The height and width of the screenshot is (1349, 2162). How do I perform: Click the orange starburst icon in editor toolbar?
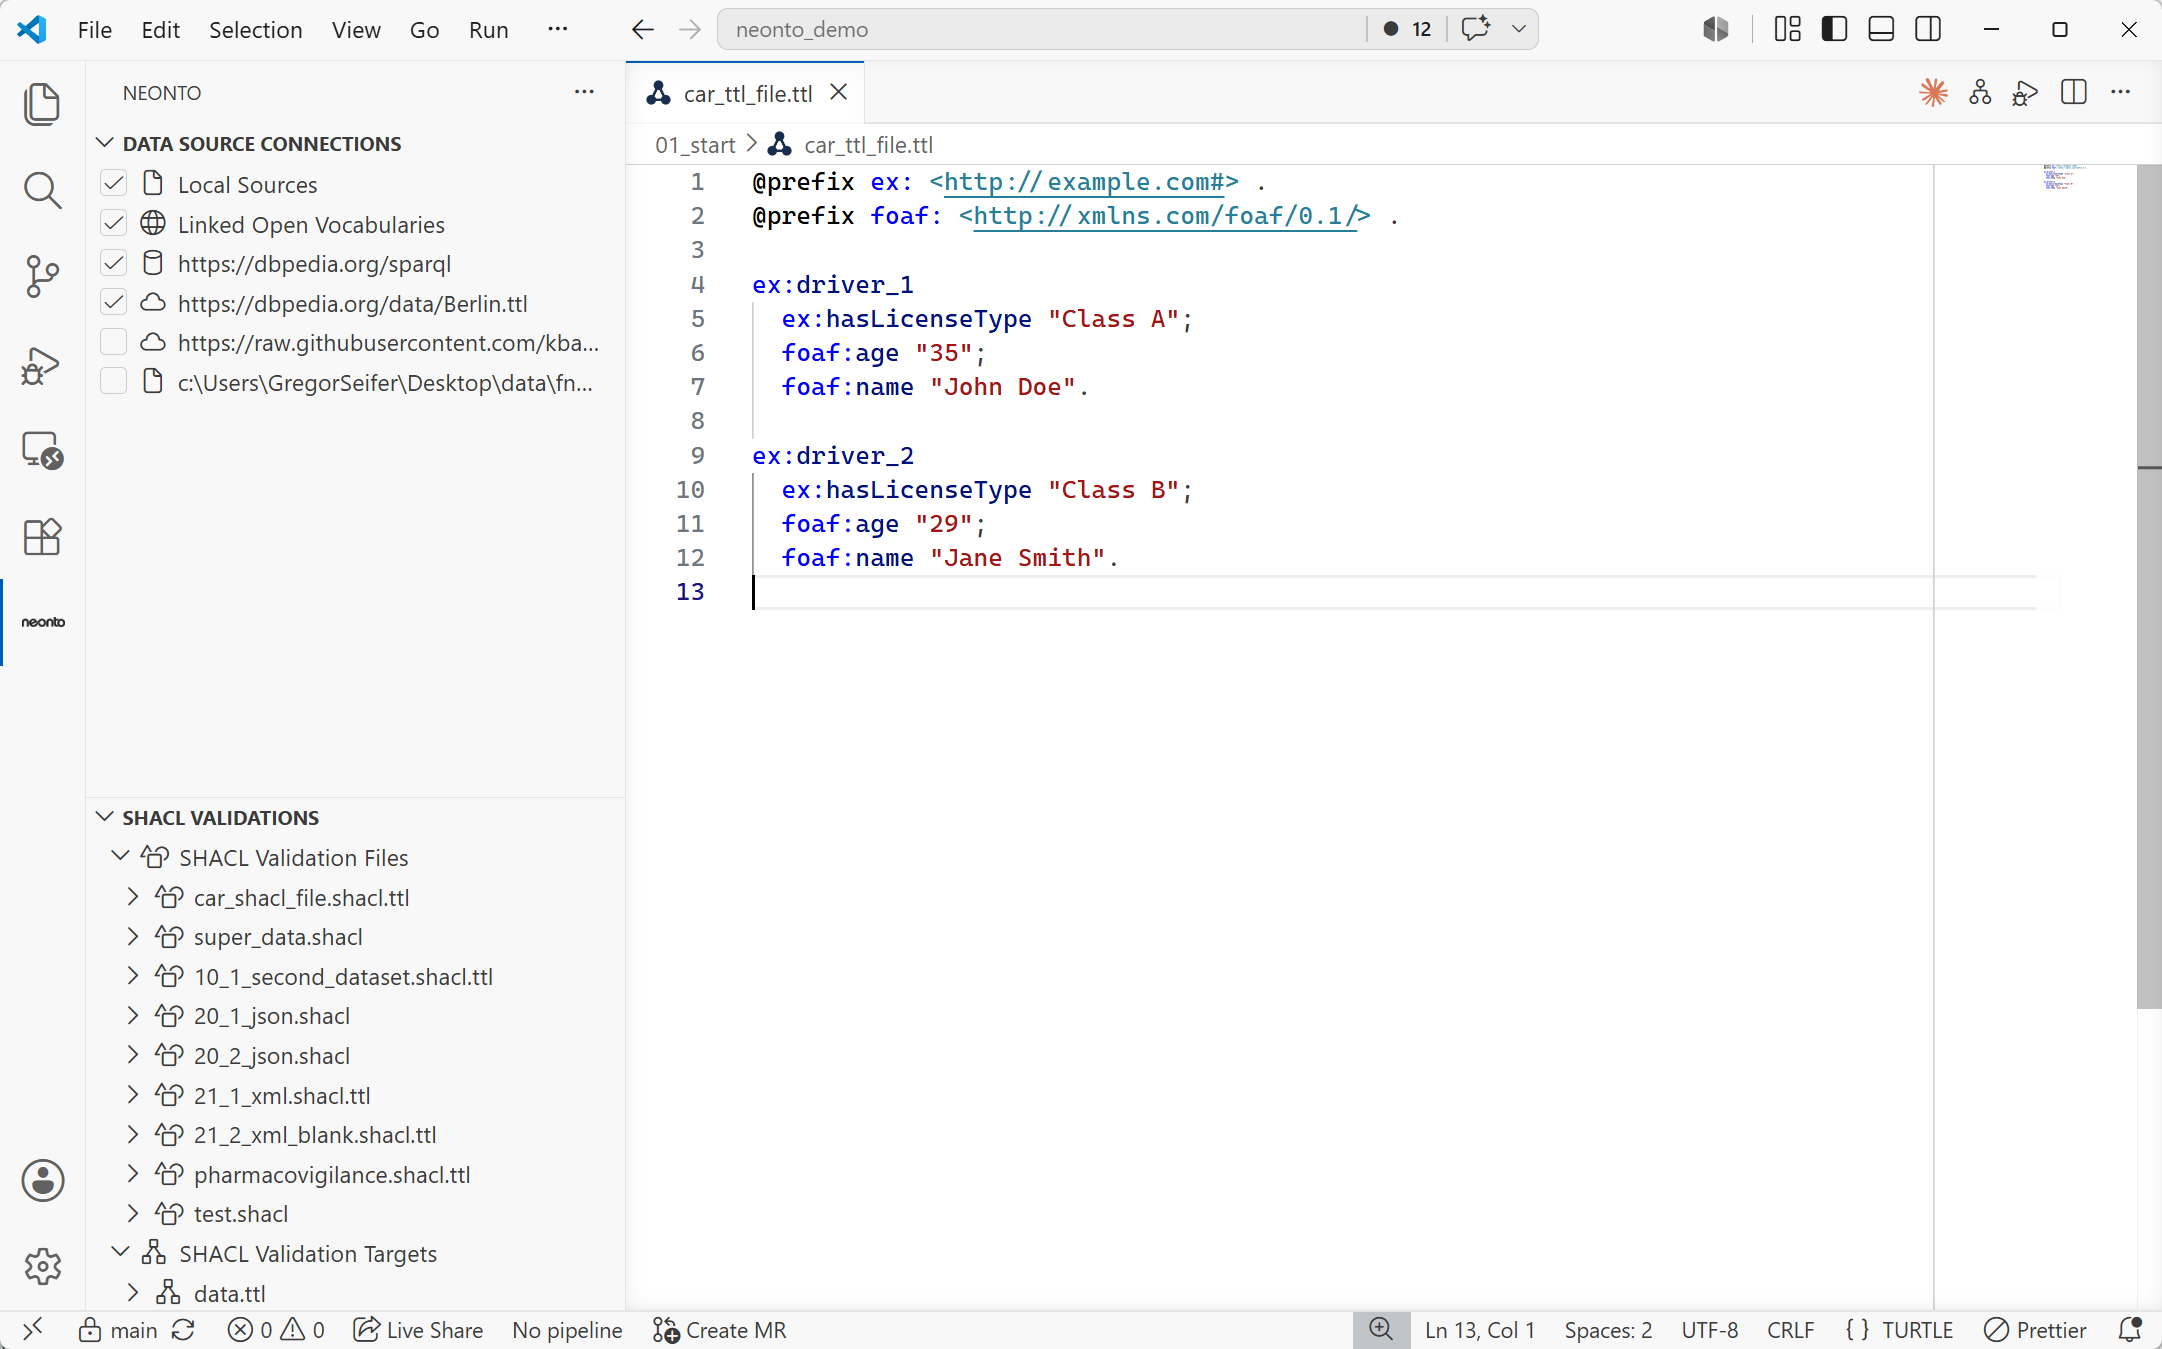[1933, 93]
